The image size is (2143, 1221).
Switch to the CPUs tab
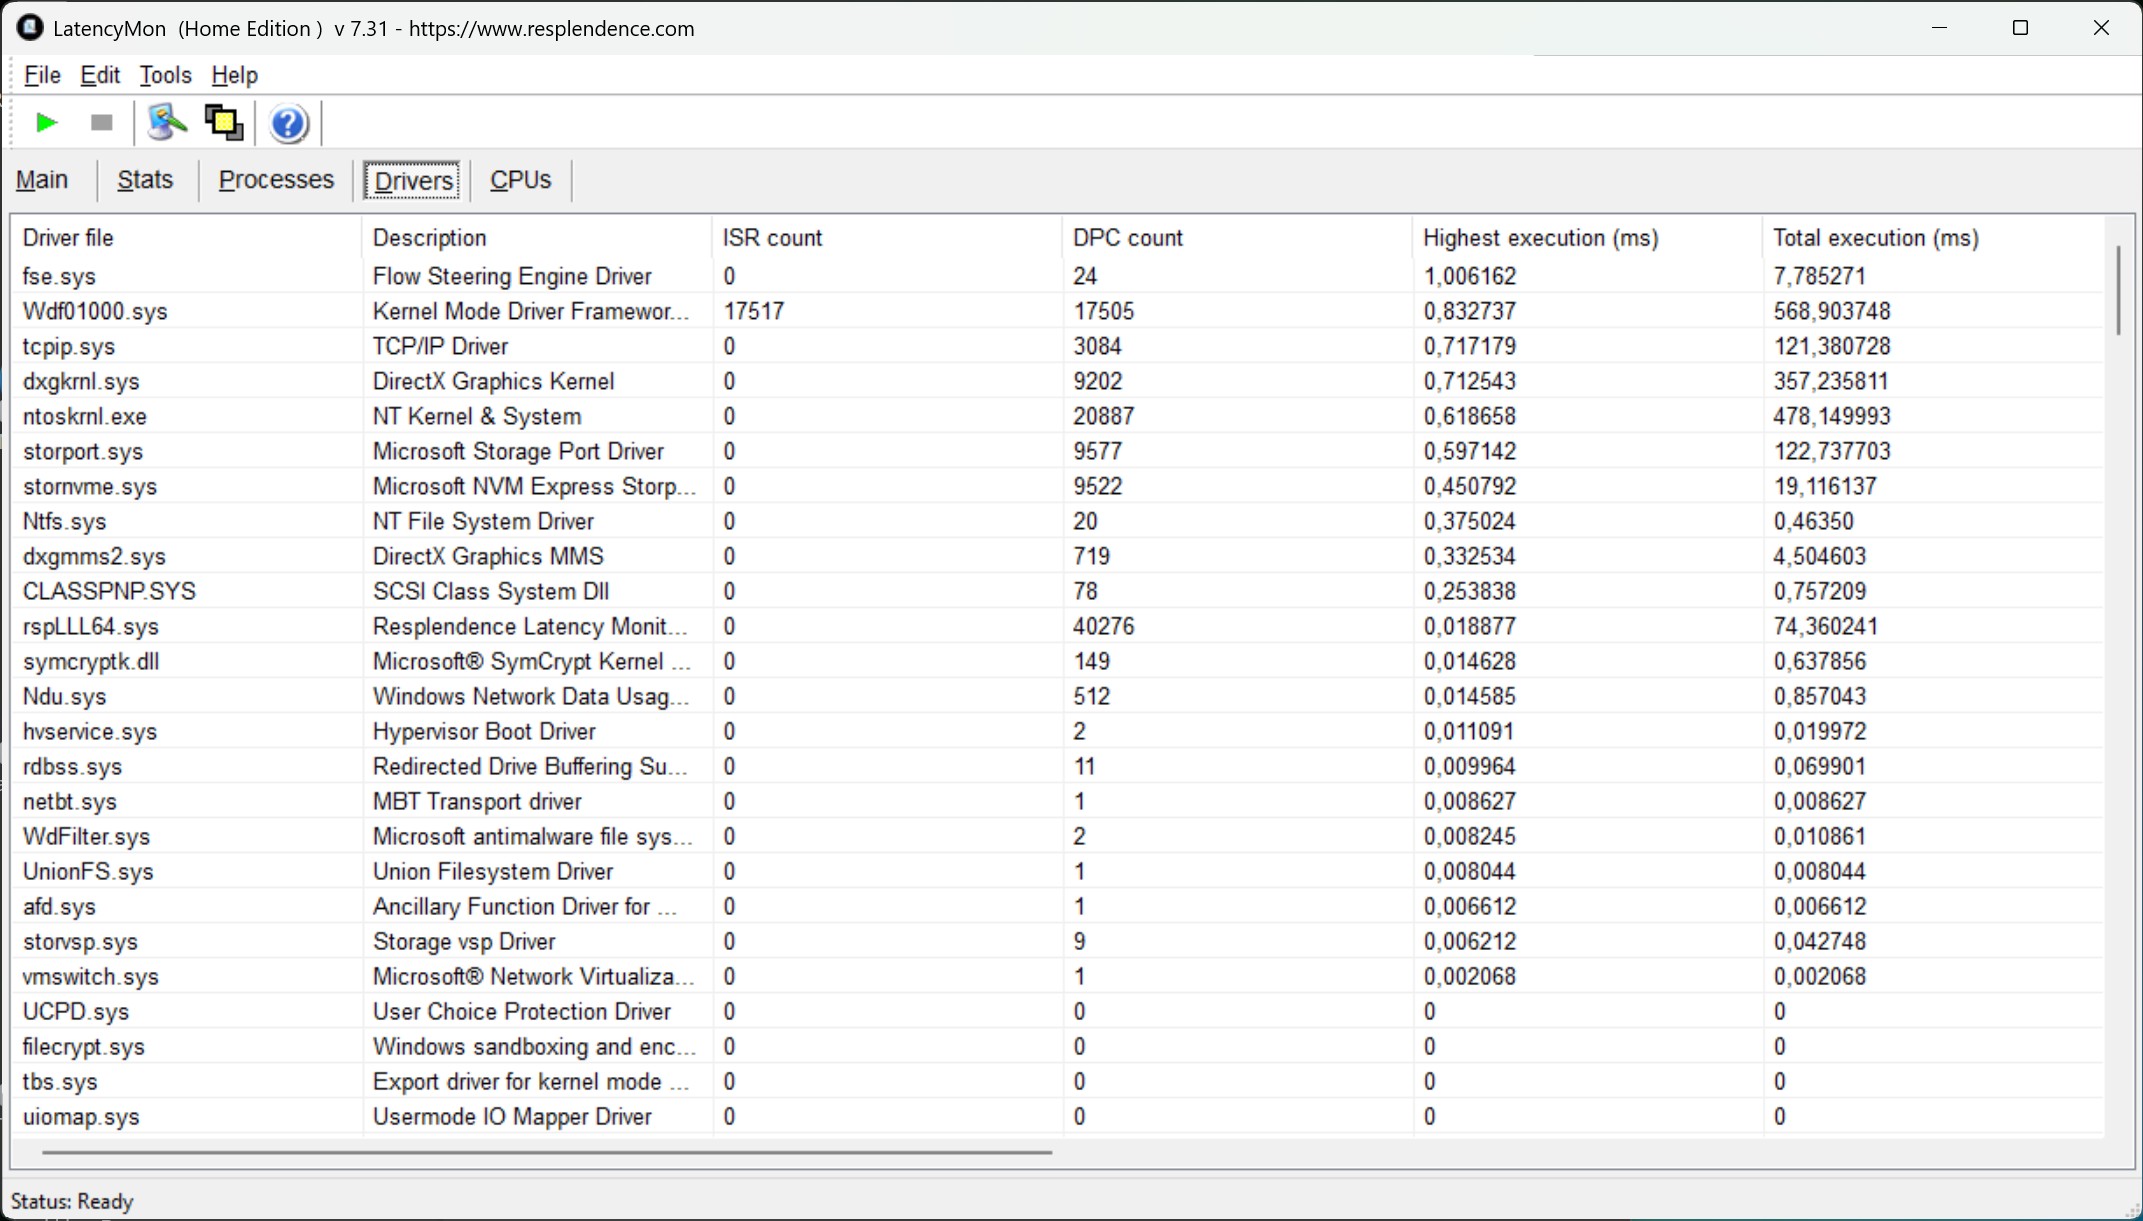[x=520, y=180]
